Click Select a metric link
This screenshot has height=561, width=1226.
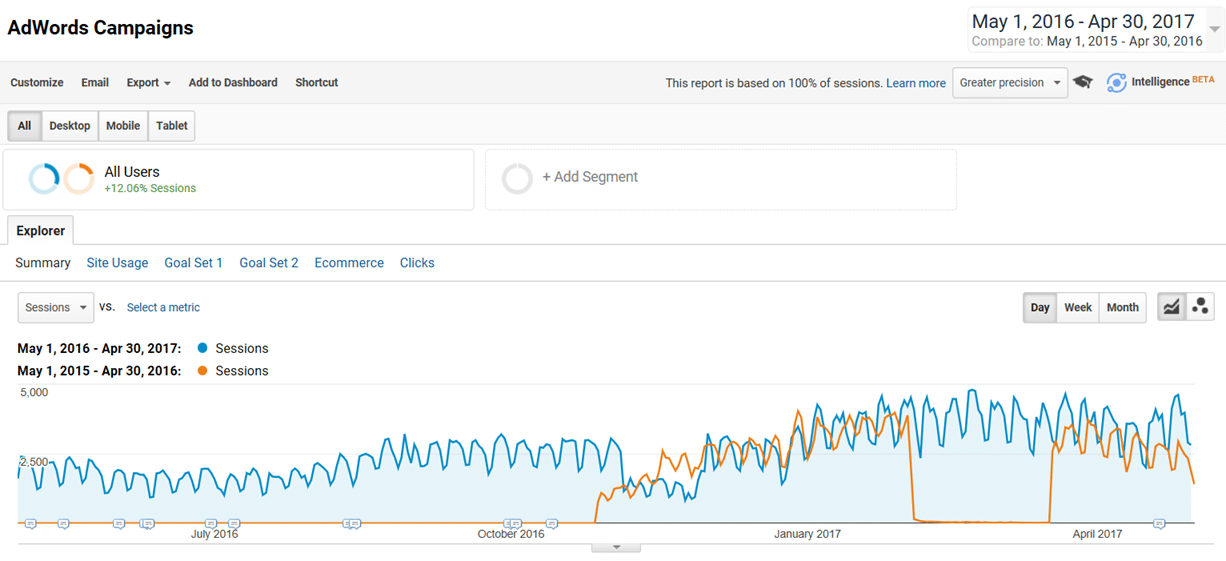click(163, 307)
